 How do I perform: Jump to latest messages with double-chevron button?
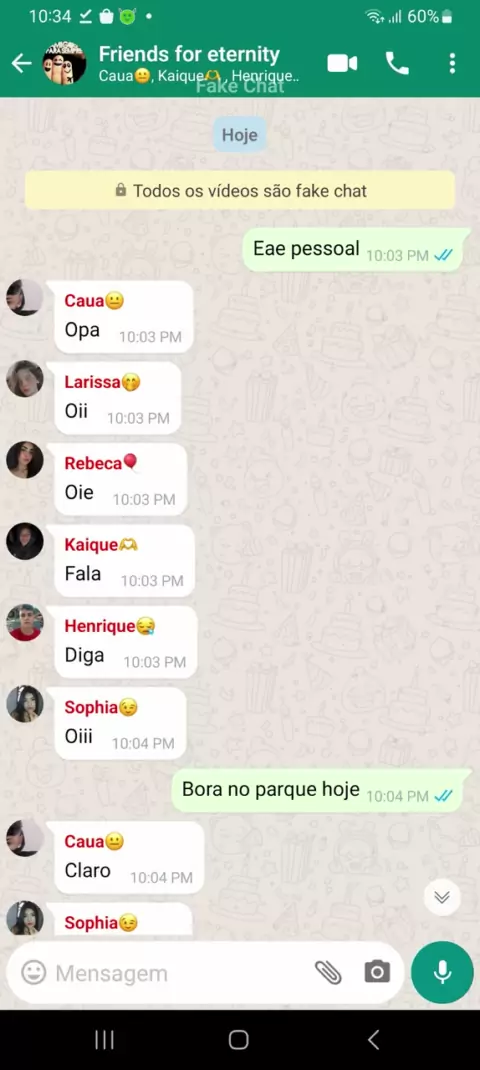[x=442, y=897]
